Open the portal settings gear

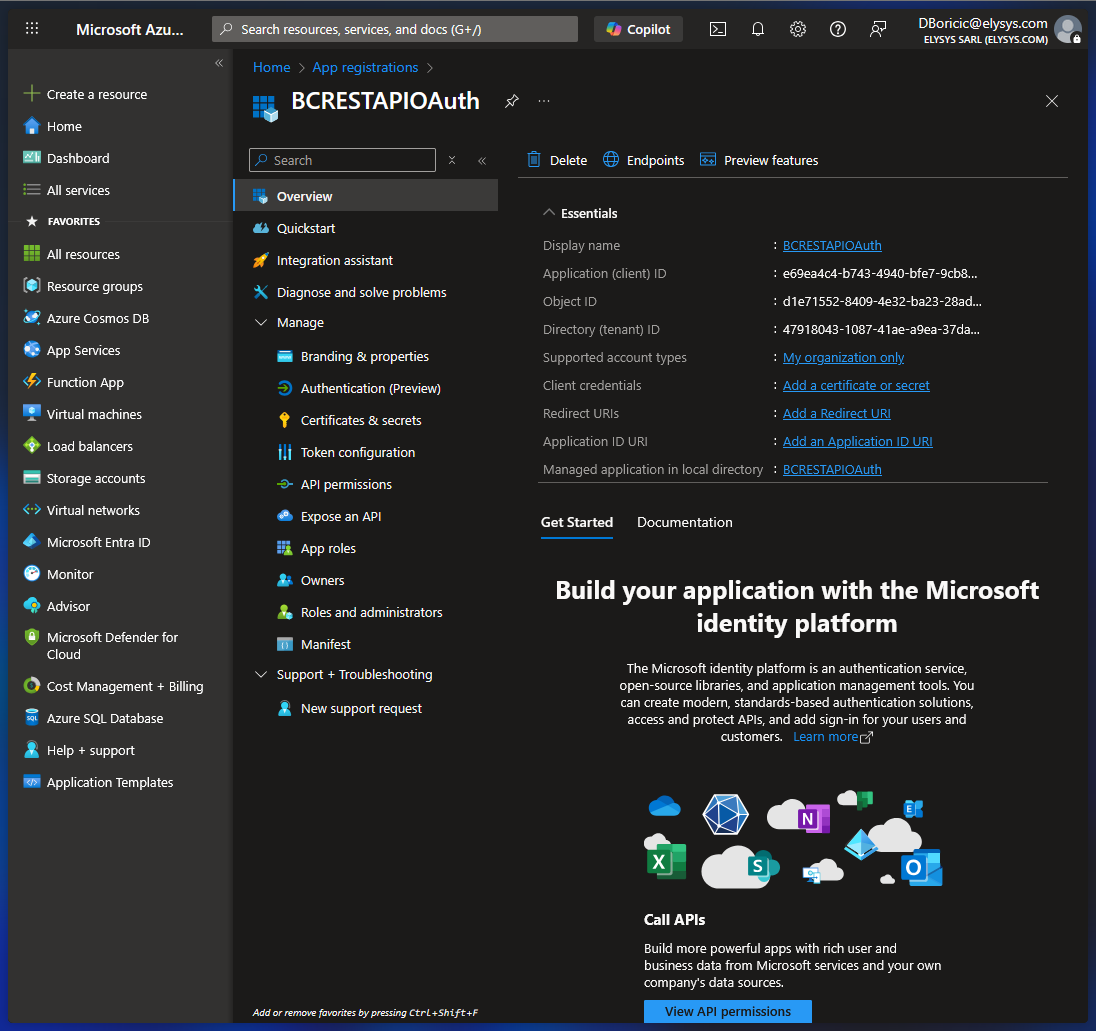(798, 29)
